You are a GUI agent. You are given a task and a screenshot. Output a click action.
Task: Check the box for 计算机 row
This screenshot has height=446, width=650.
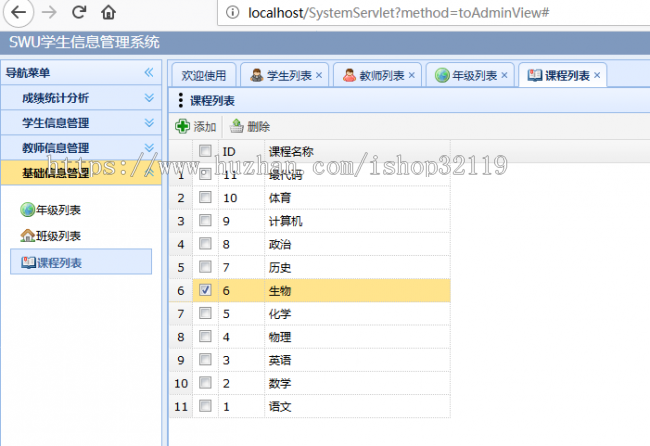point(205,221)
